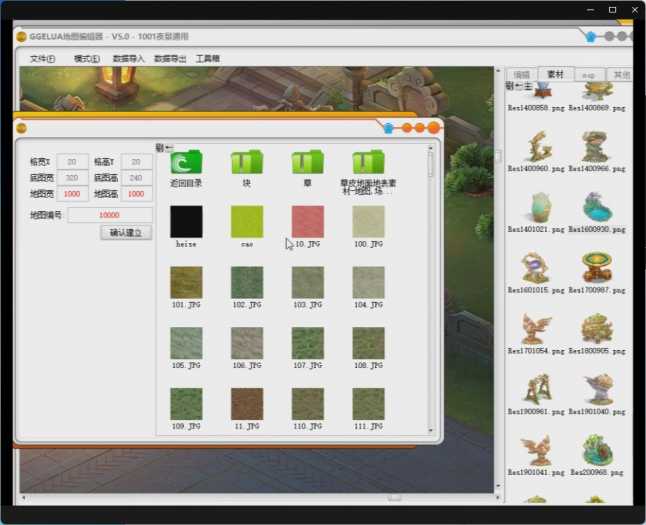This screenshot has height=525, width=646.
Task: Click the 底图高 field showing 240
Action: 136,178
